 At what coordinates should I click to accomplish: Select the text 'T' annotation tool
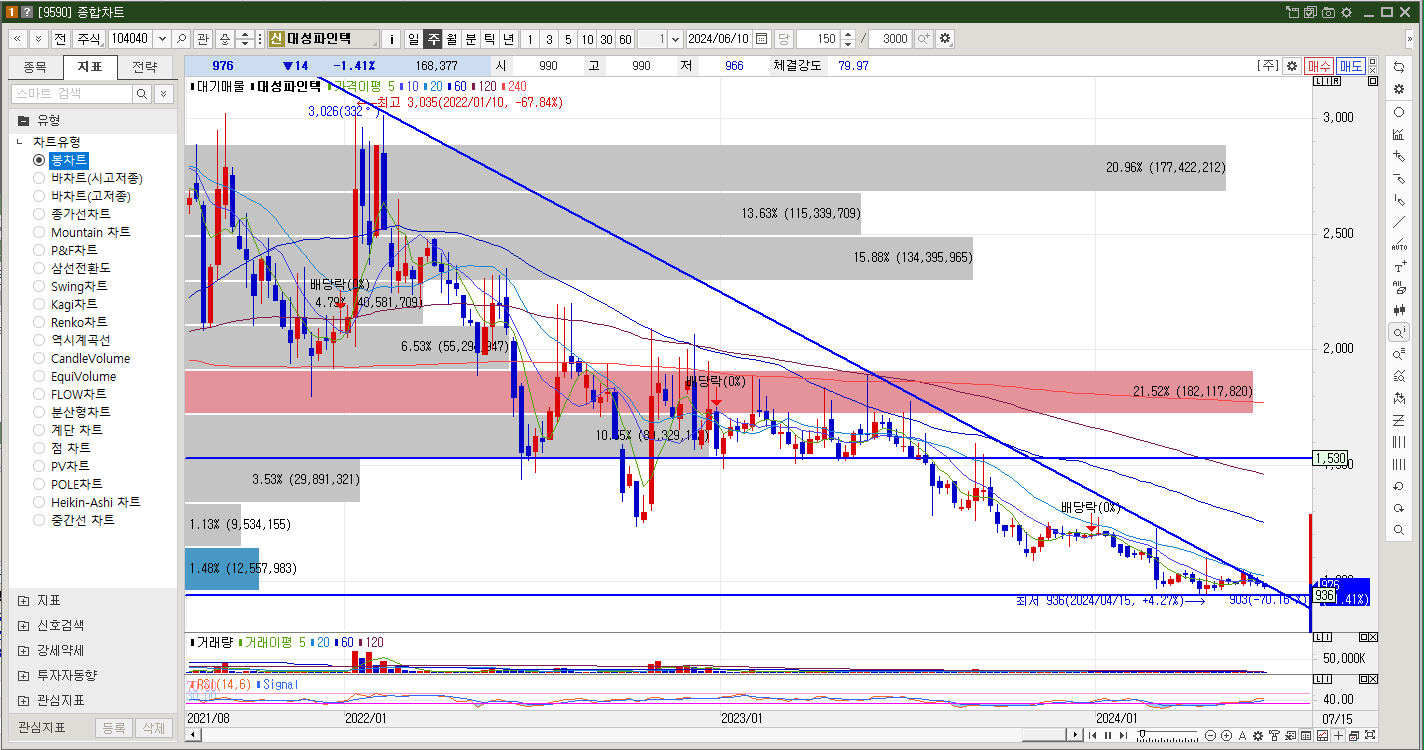click(x=1399, y=267)
